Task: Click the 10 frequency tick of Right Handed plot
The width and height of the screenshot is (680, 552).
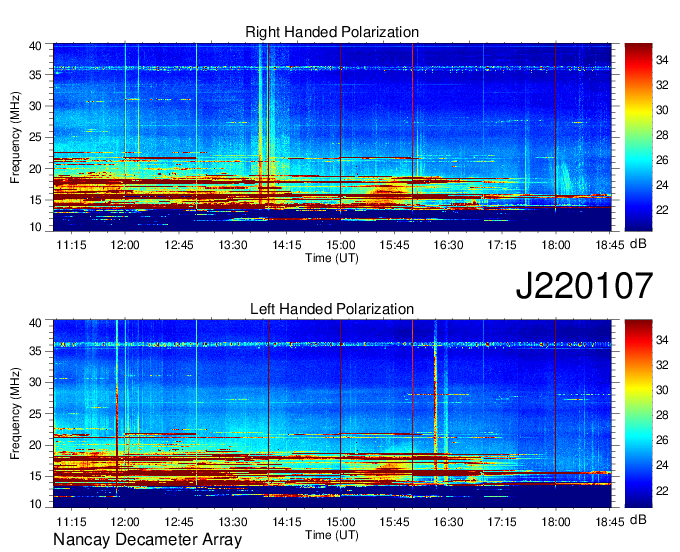Action: [x=35, y=227]
